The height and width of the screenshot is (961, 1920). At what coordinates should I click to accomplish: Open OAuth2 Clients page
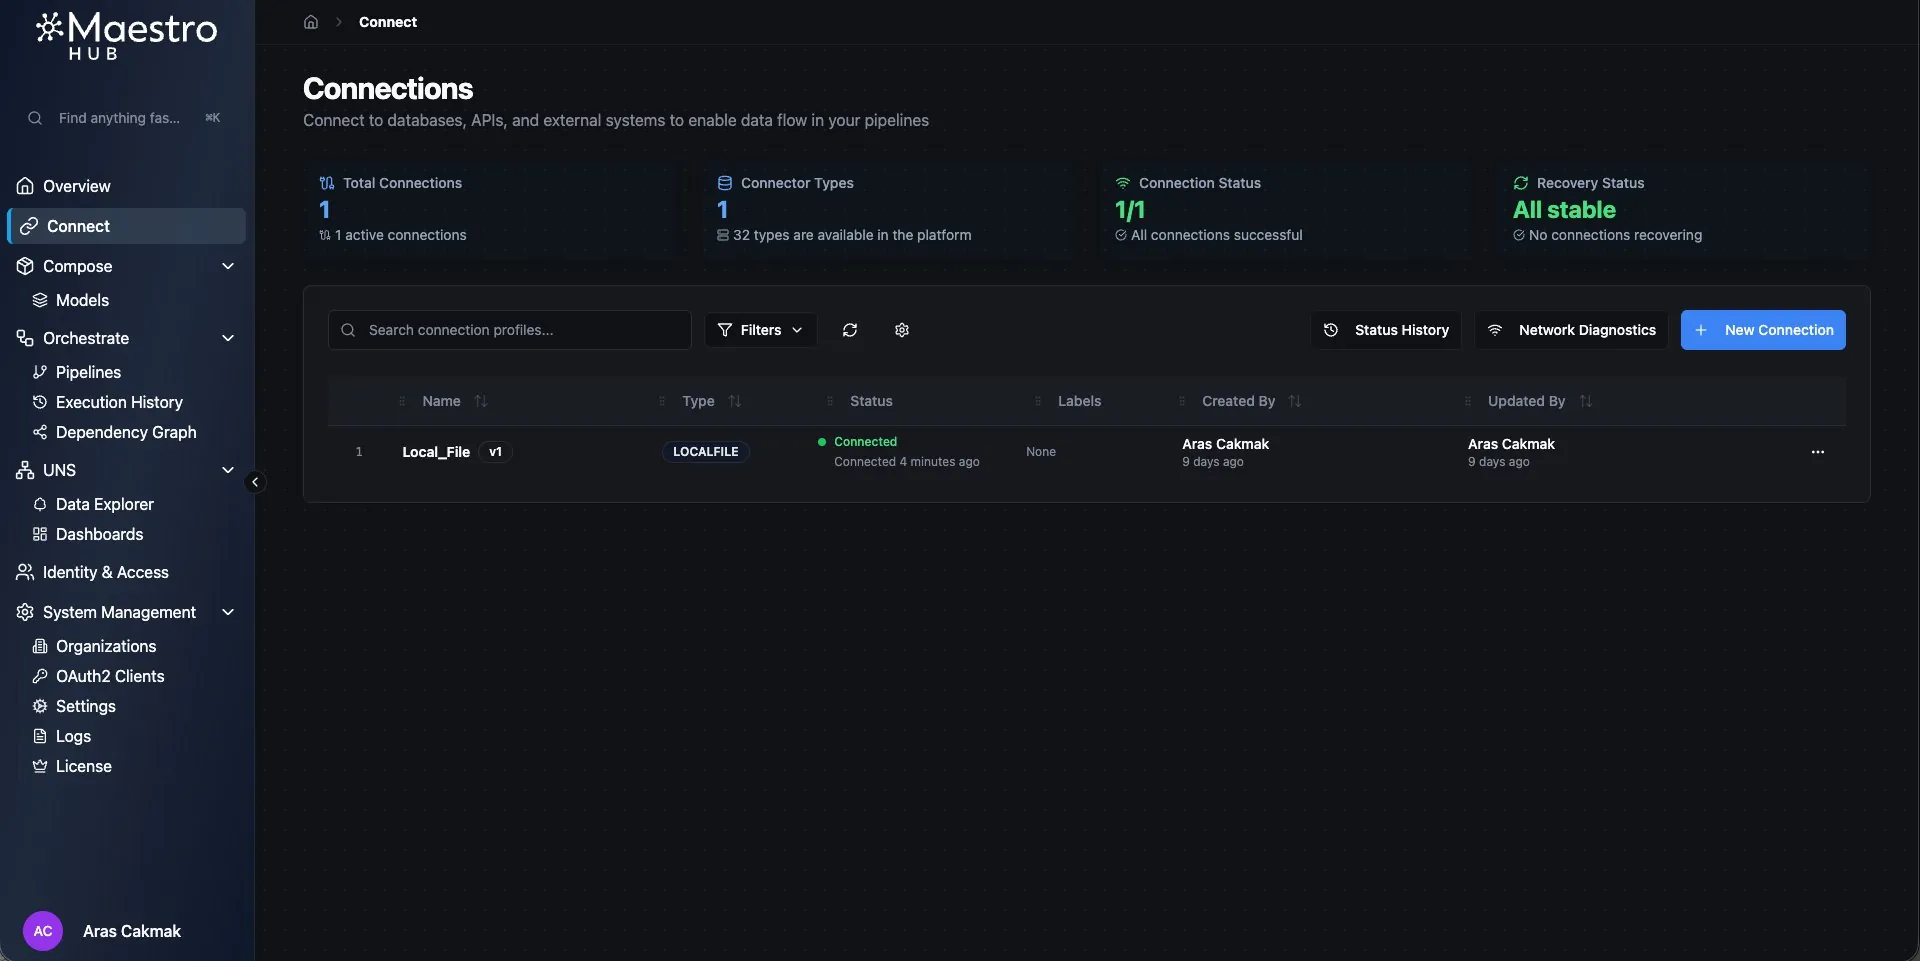coord(110,676)
